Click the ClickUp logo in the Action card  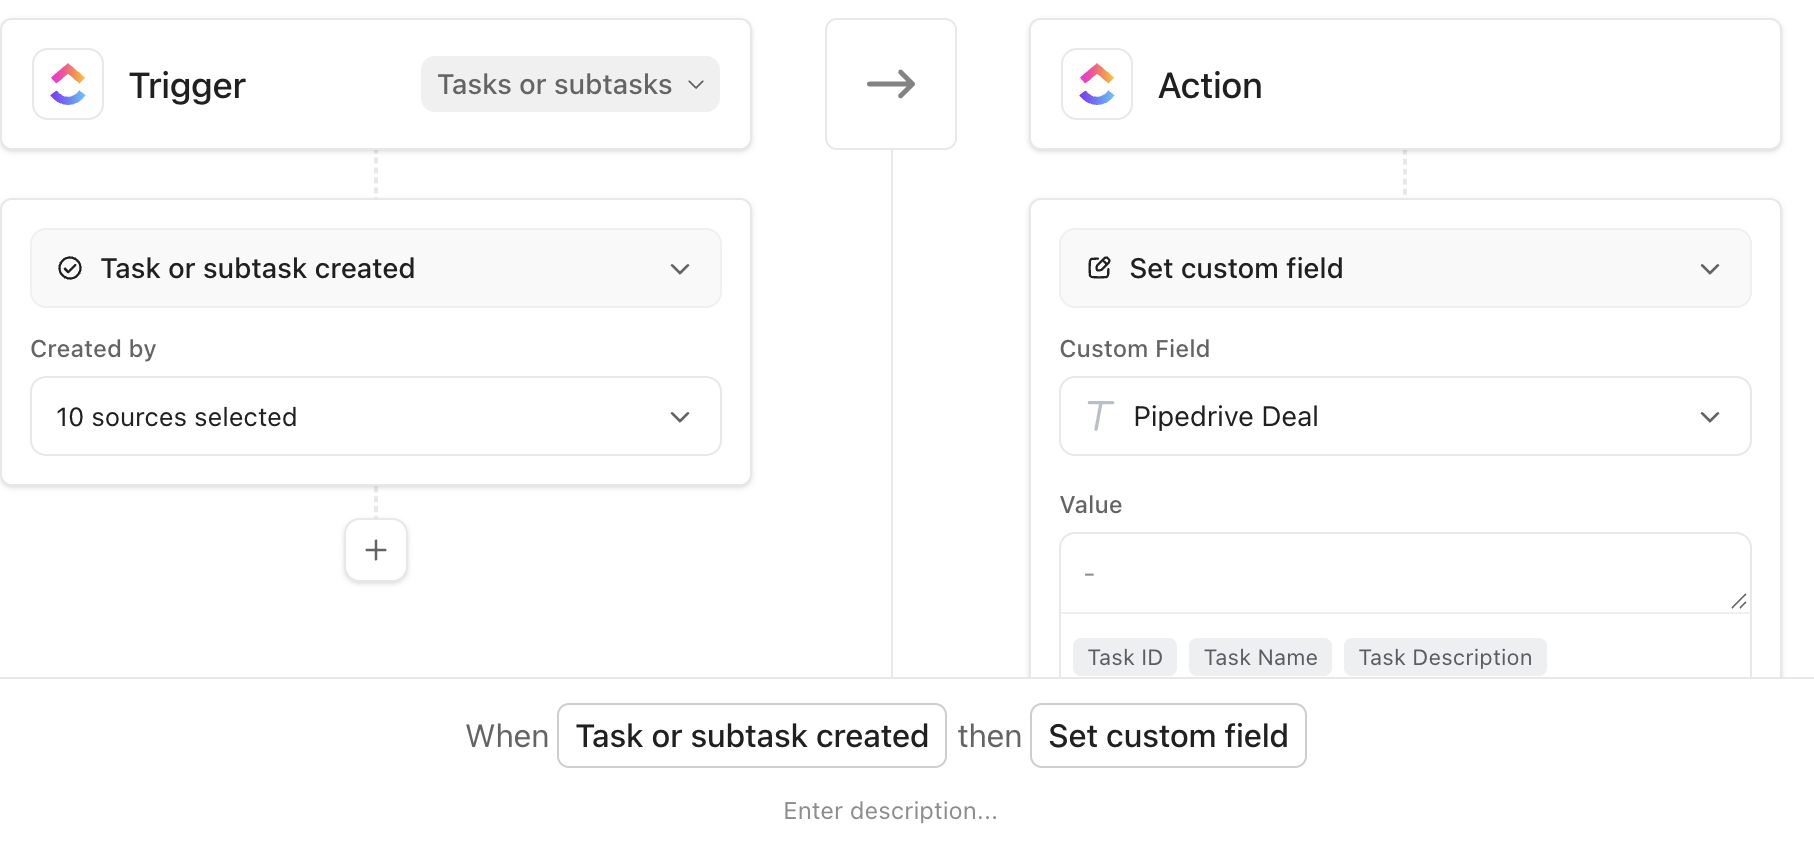1096,85
